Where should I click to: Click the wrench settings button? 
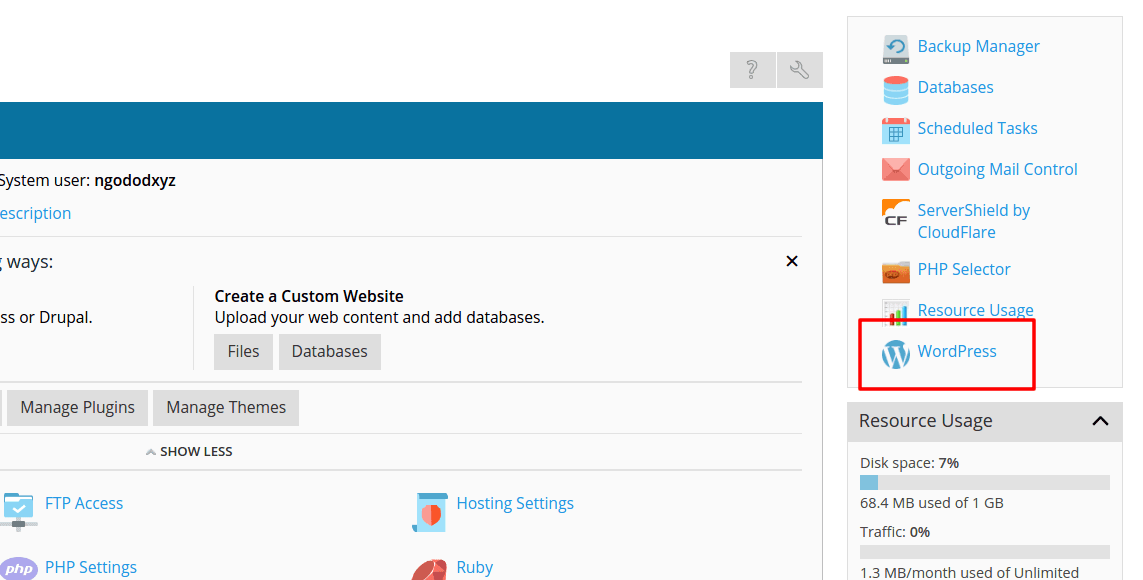click(x=800, y=70)
